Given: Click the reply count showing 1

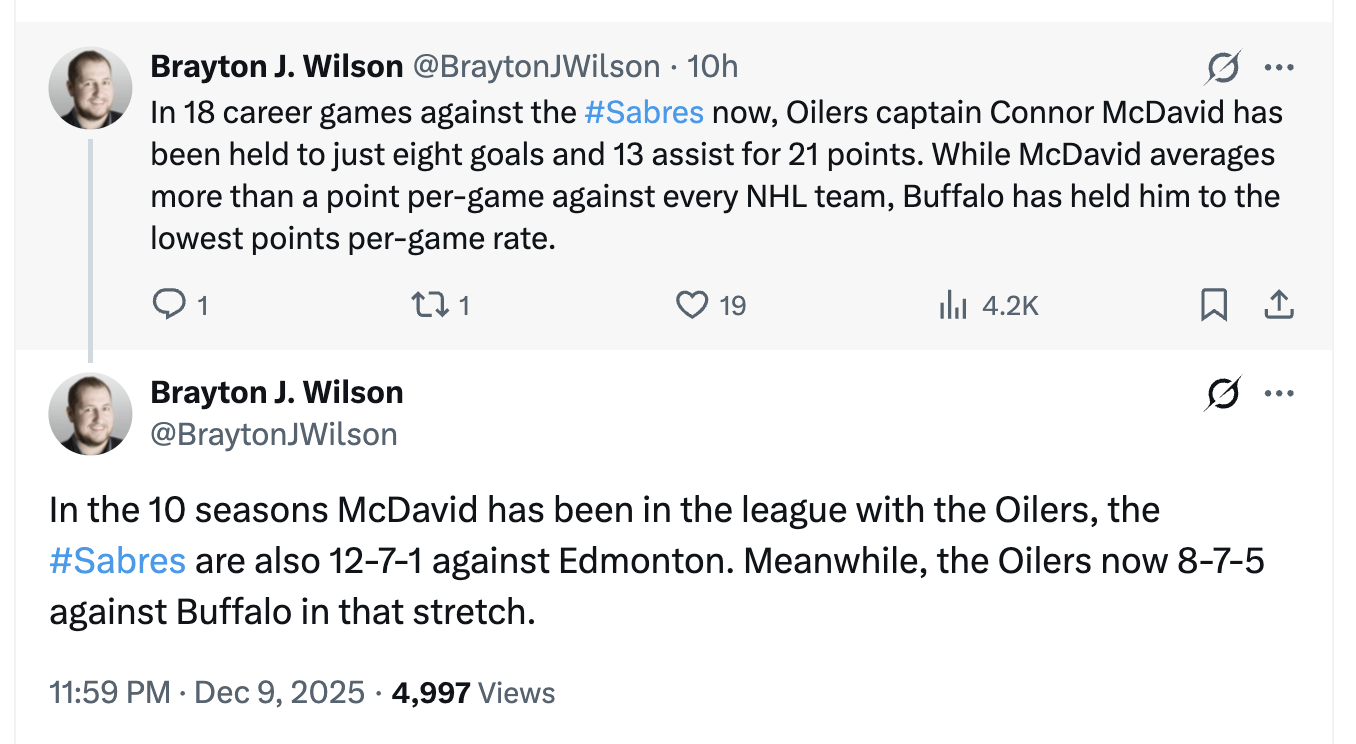Looking at the screenshot, I should [203, 305].
